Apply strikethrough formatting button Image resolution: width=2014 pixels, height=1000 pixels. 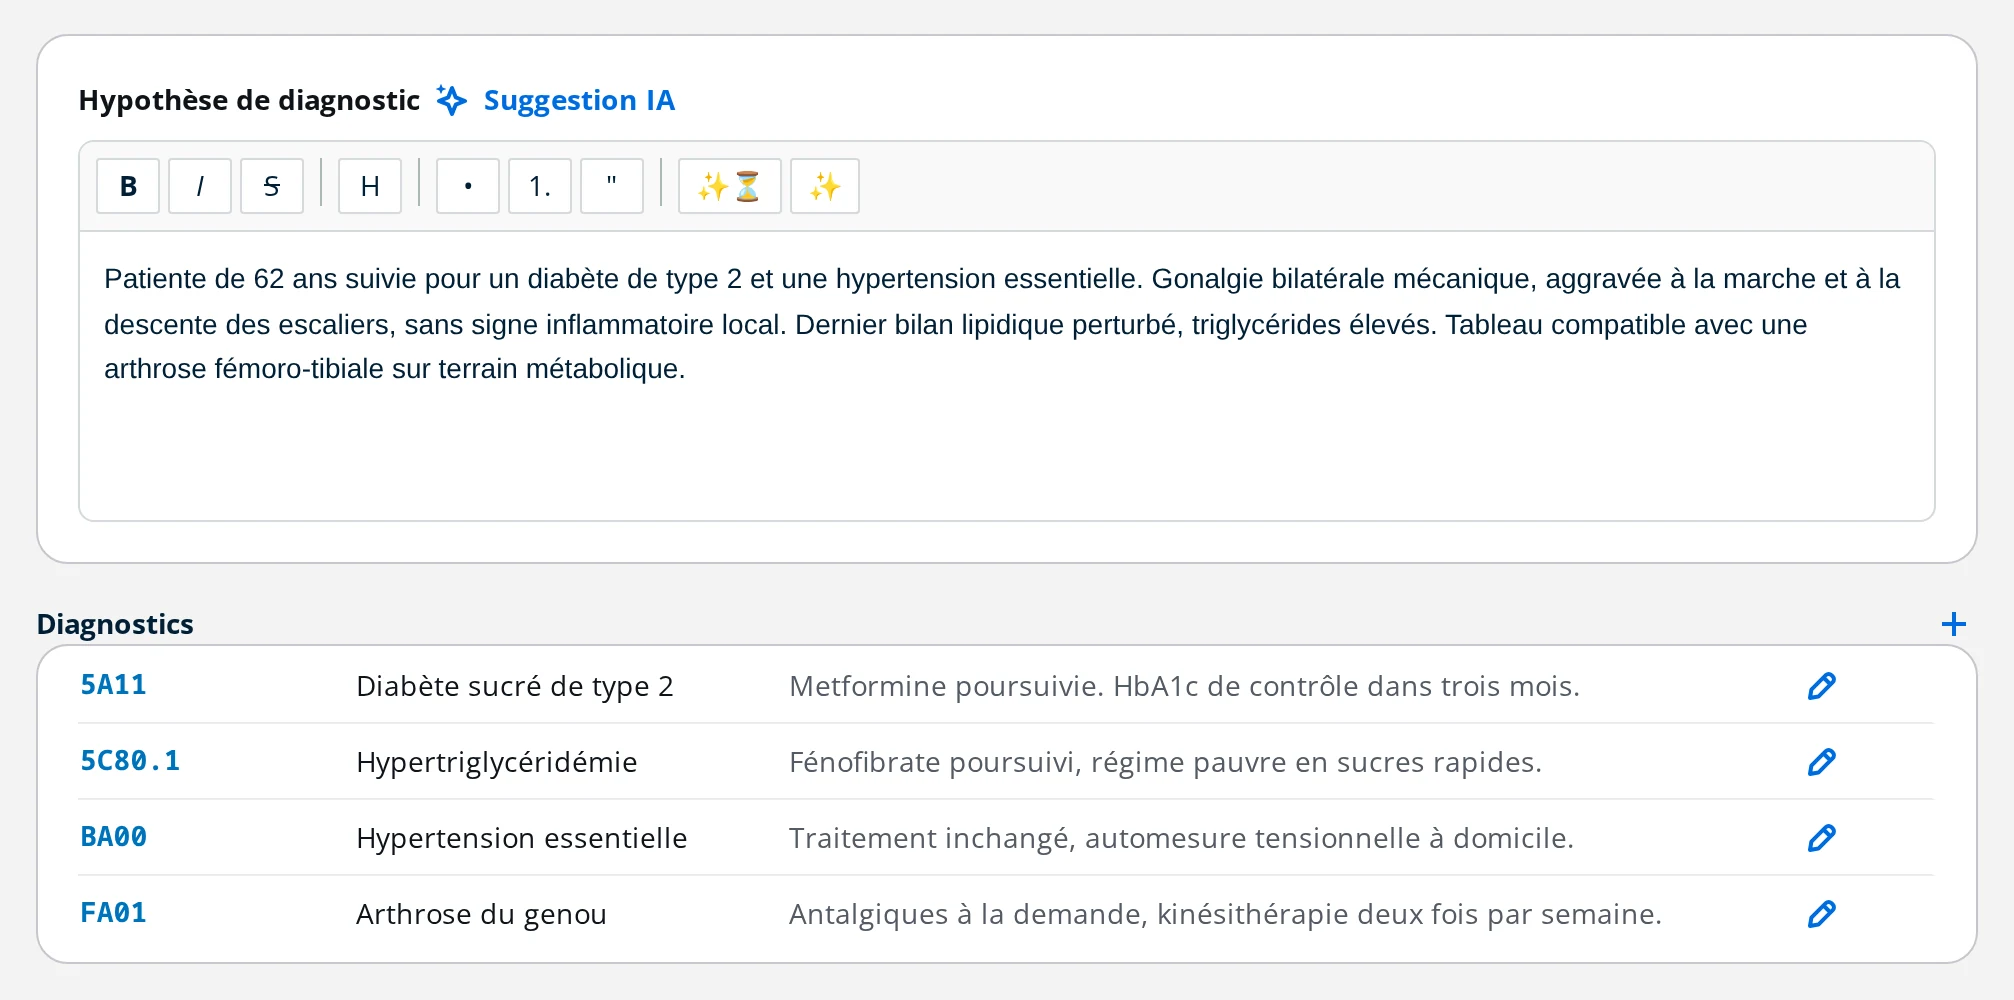click(x=272, y=186)
